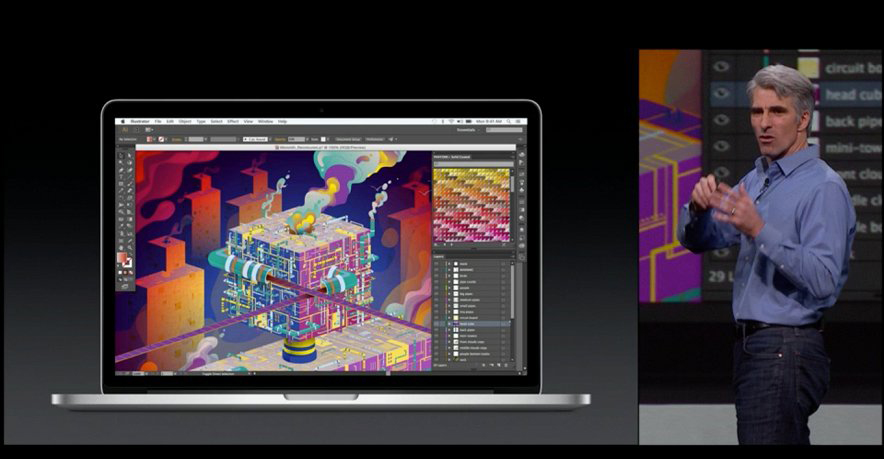Image resolution: width=884 pixels, height=459 pixels.
Task: Open the Effect menu
Action: click(233, 121)
